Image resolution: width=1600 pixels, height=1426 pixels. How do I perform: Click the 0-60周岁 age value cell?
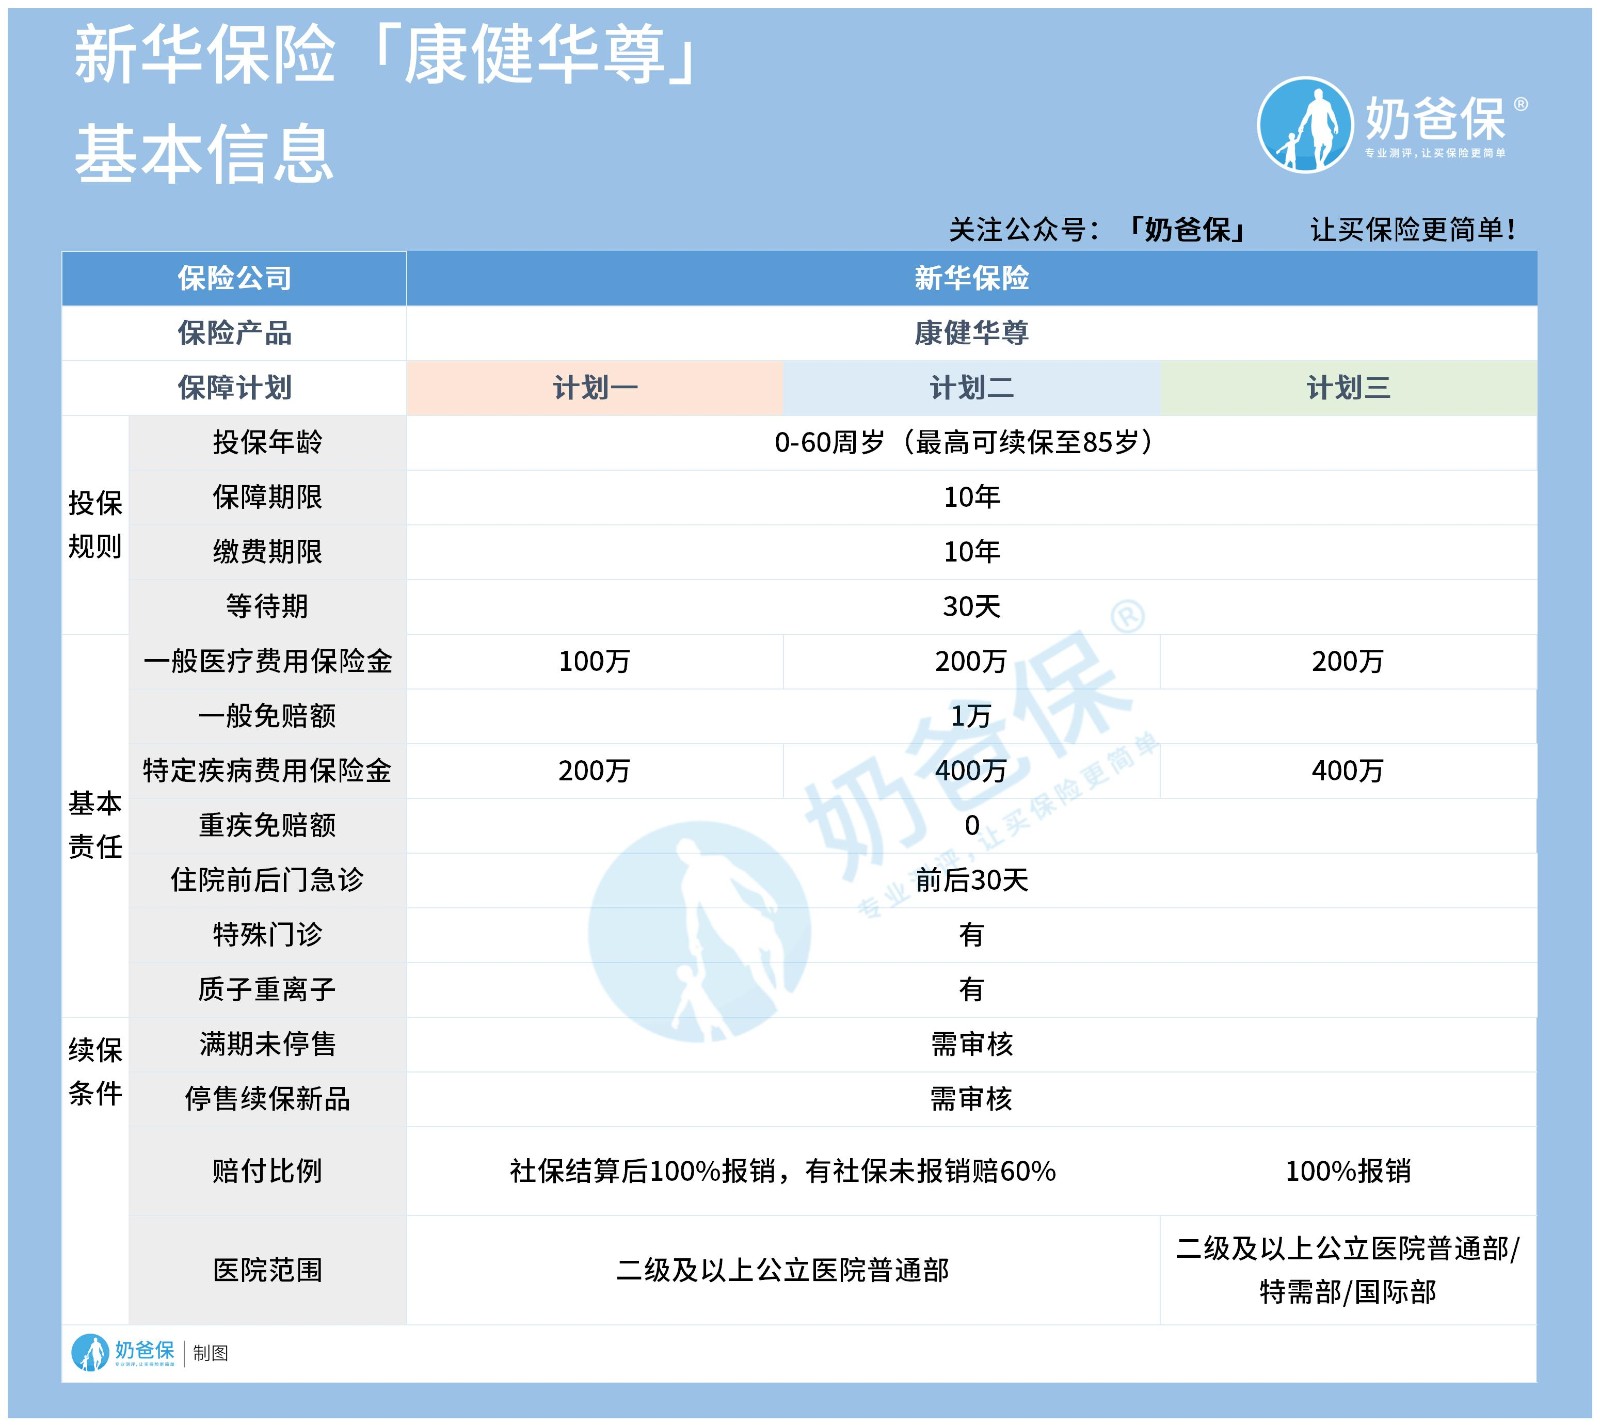coord(971,442)
